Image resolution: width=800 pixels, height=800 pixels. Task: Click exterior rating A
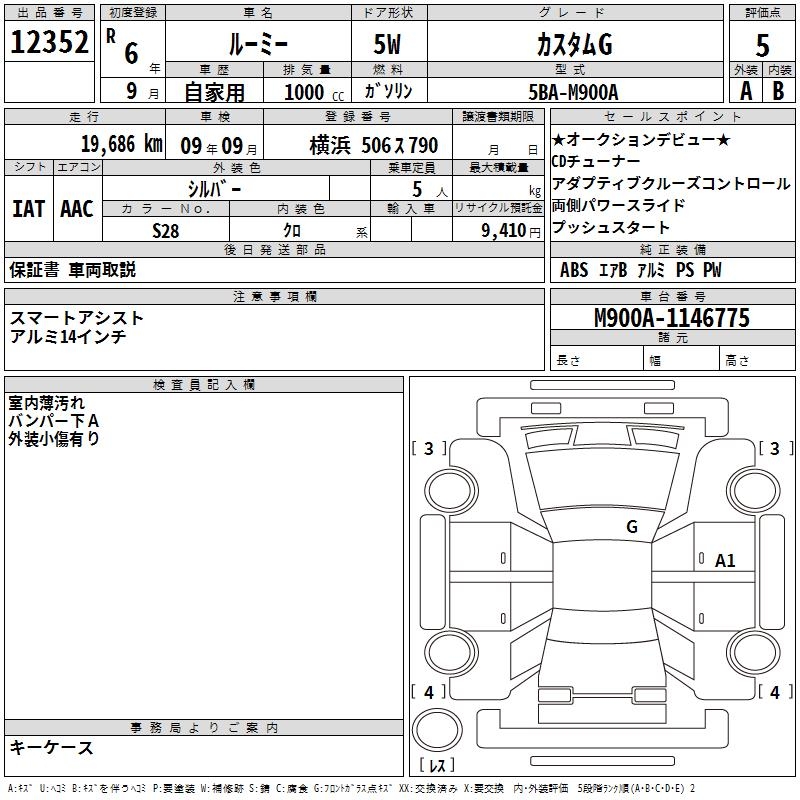(x=746, y=91)
